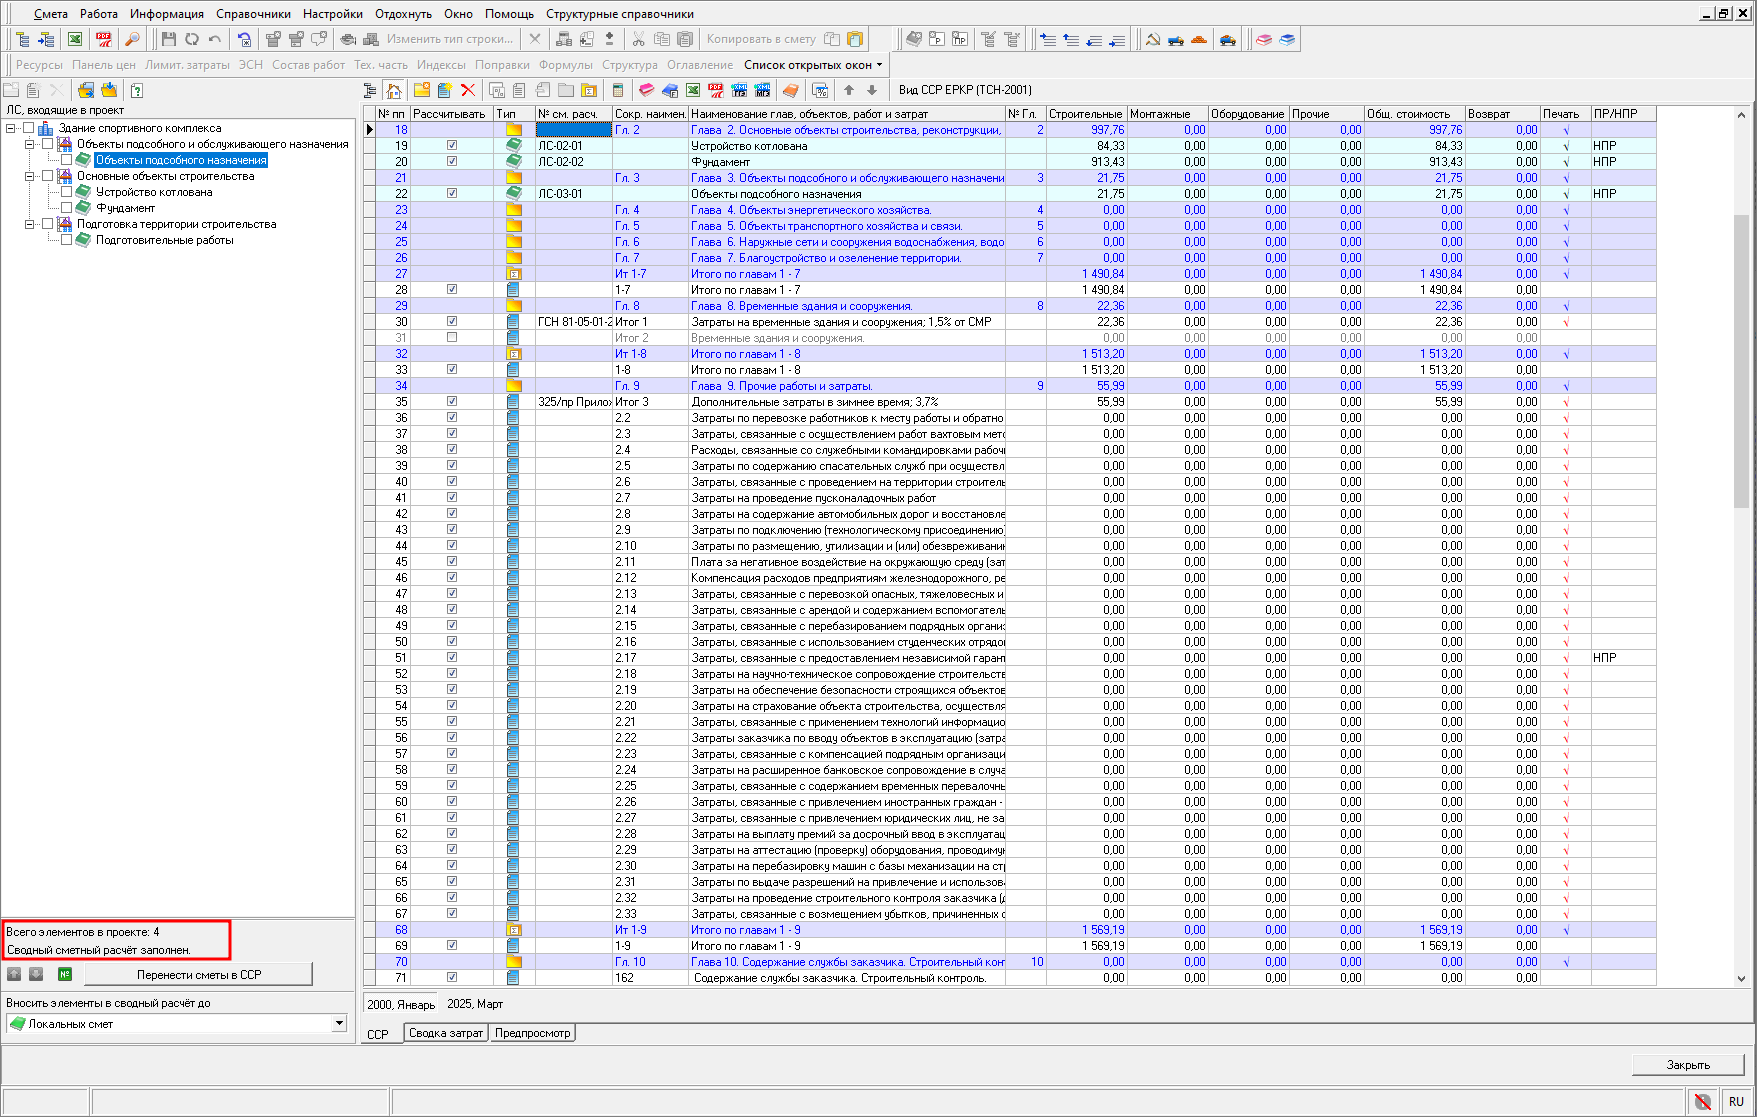Click the magnifier search icon
This screenshot has height=1117, width=1757.
[131, 39]
